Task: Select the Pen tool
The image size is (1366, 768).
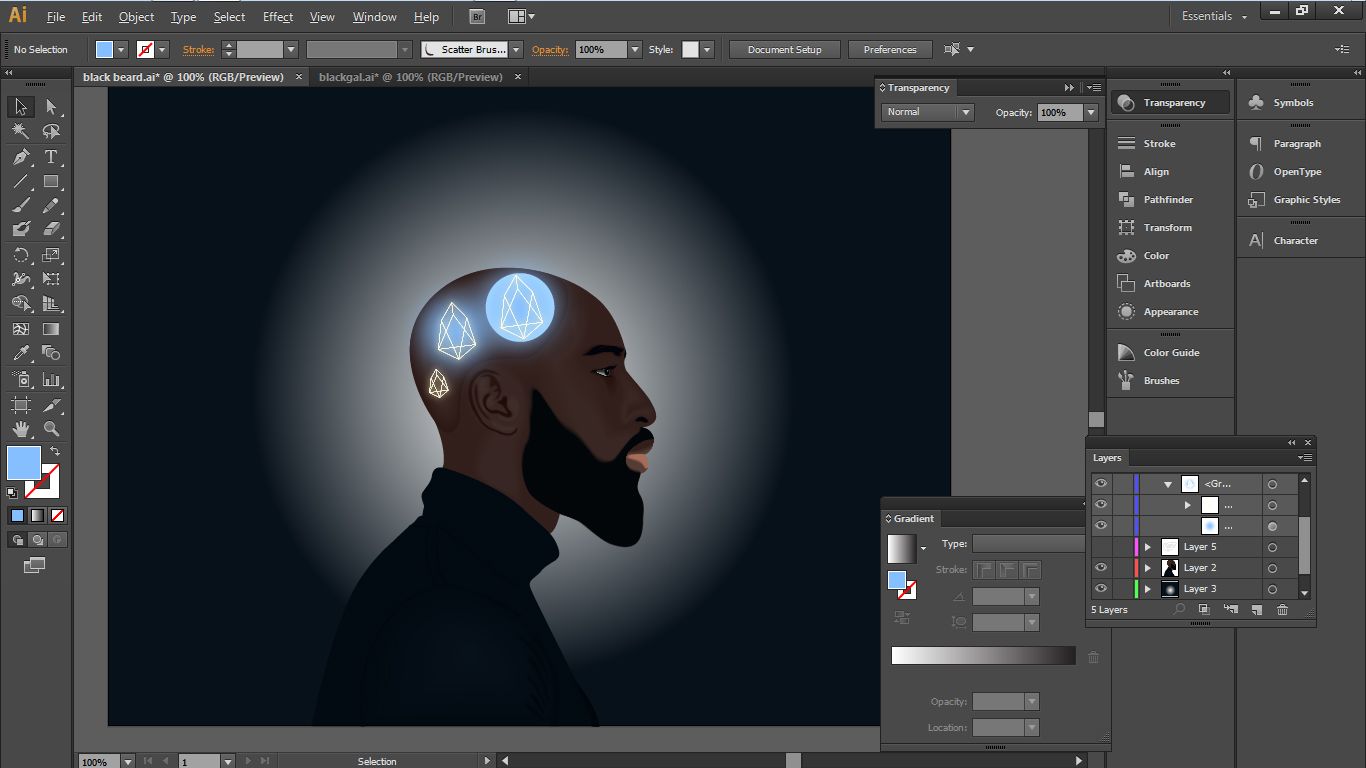Action: (x=21, y=157)
